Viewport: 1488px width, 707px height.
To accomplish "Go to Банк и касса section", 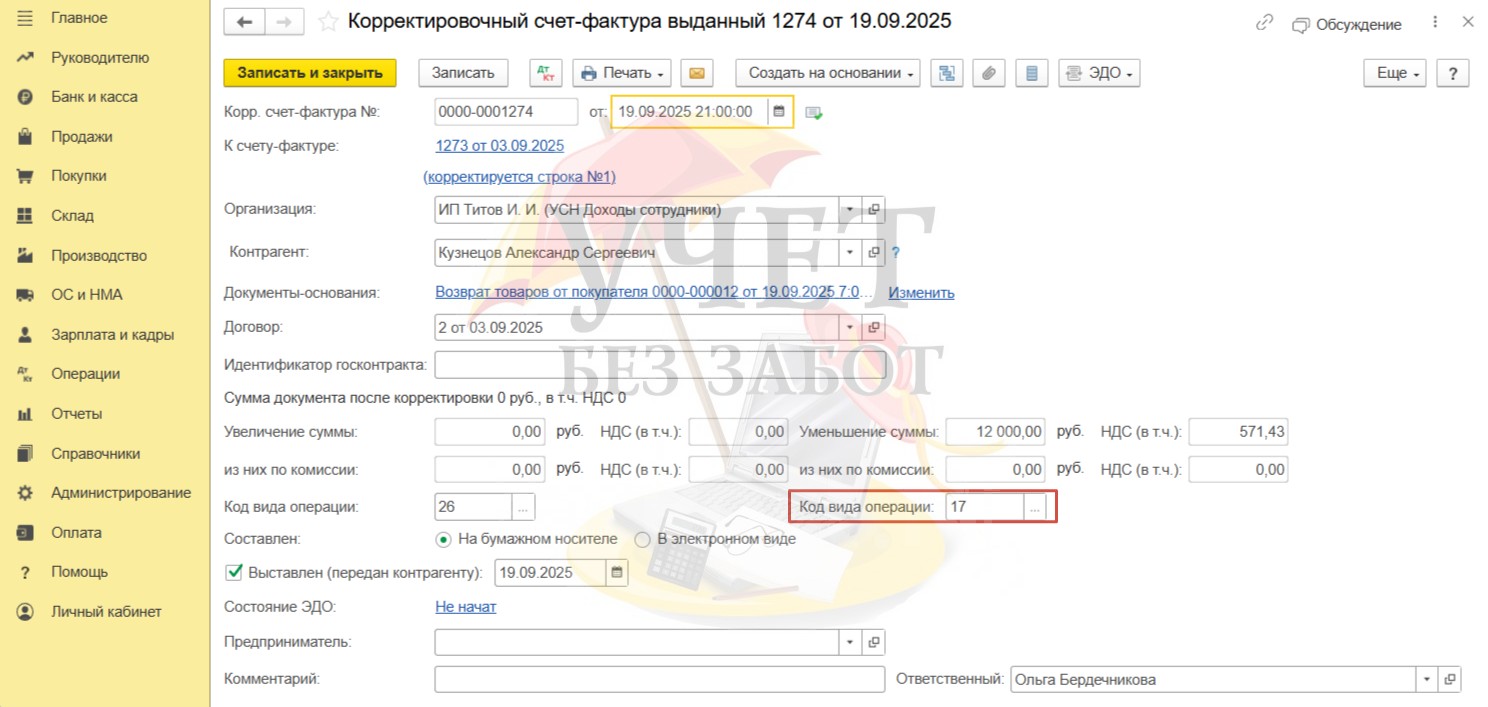I will [x=94, y=97].
